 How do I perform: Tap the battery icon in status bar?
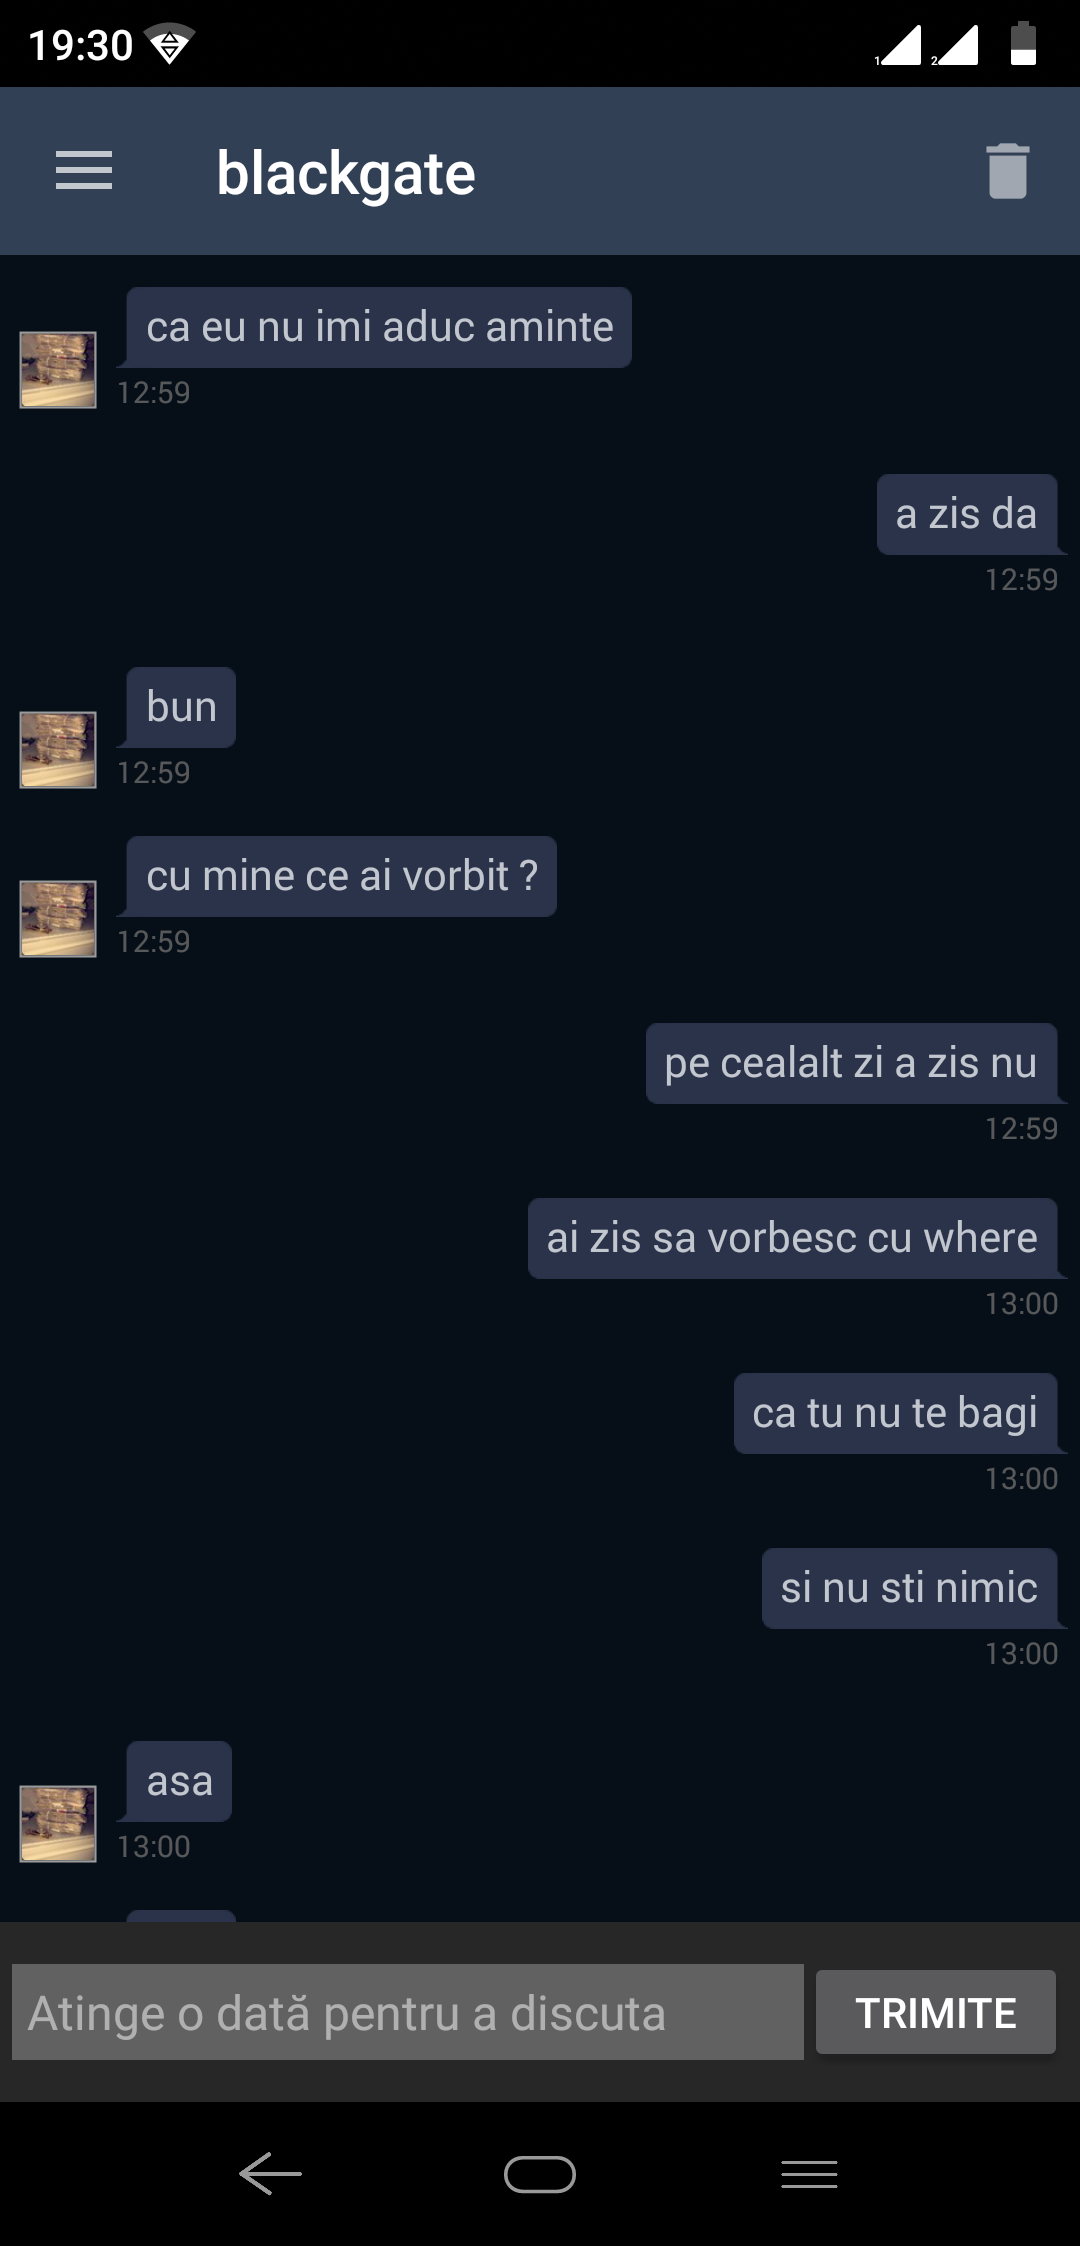click(x=1023, y=44)
